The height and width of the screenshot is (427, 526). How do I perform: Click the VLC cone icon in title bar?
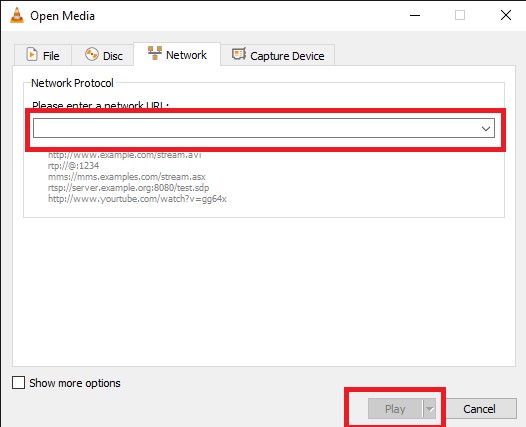pyautogui.click(x=17, y=15)
